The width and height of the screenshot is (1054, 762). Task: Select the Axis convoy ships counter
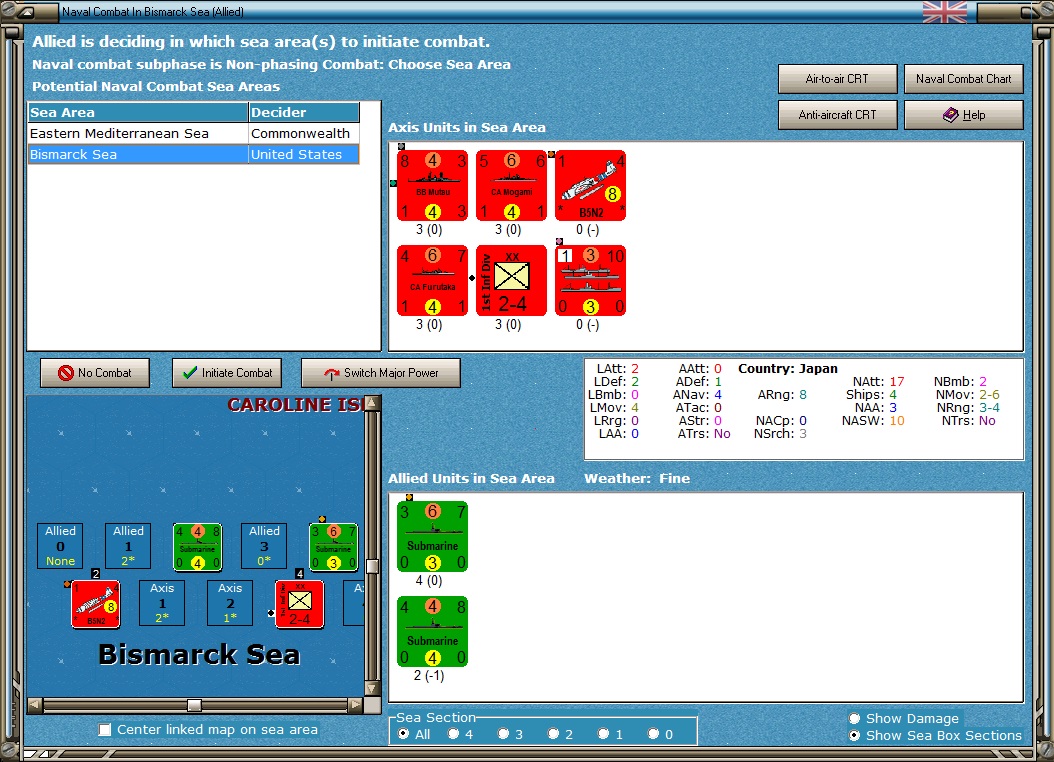591,280
